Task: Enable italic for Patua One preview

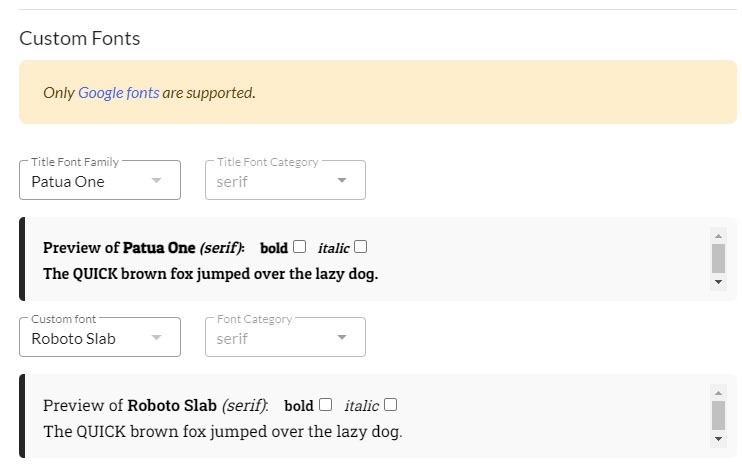Action: (x=361, y=247)
